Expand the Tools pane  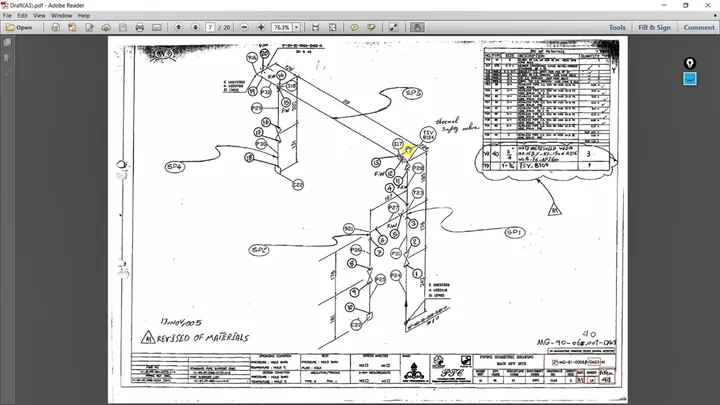click(x=617, y=28)
